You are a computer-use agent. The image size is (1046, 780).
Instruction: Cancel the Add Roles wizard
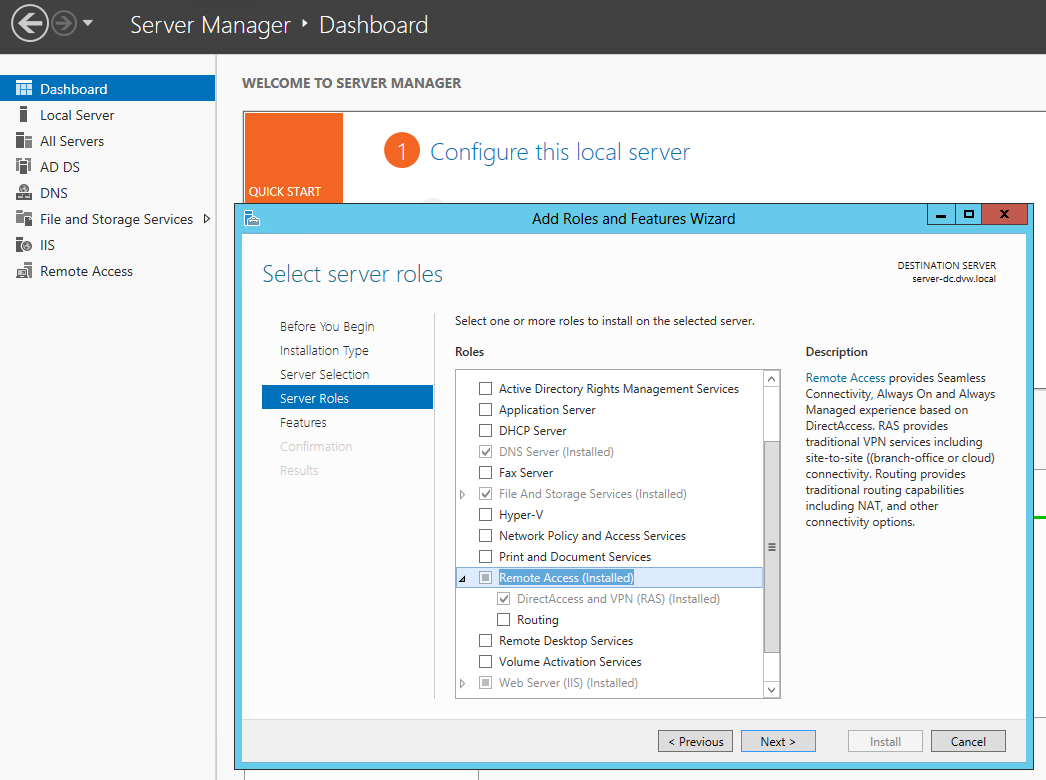(968, 741)
